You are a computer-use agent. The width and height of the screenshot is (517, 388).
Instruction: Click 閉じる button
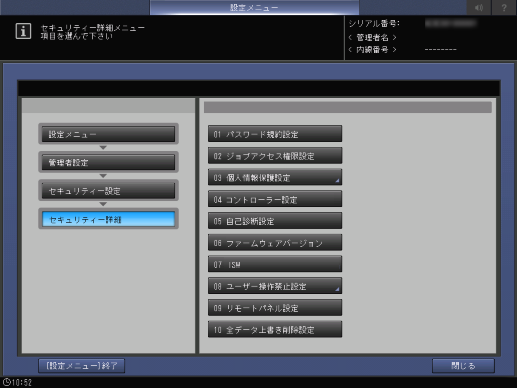tap(463, 366)
